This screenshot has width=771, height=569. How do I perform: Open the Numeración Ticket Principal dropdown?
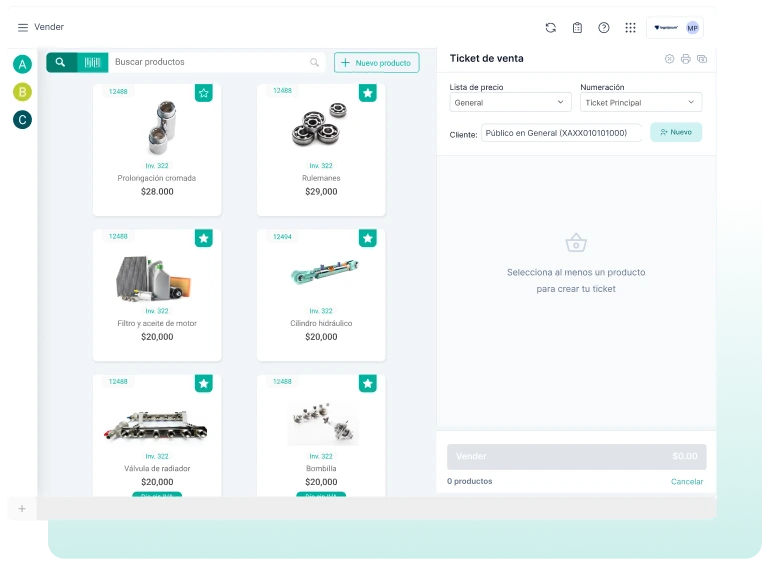[641, 102]
